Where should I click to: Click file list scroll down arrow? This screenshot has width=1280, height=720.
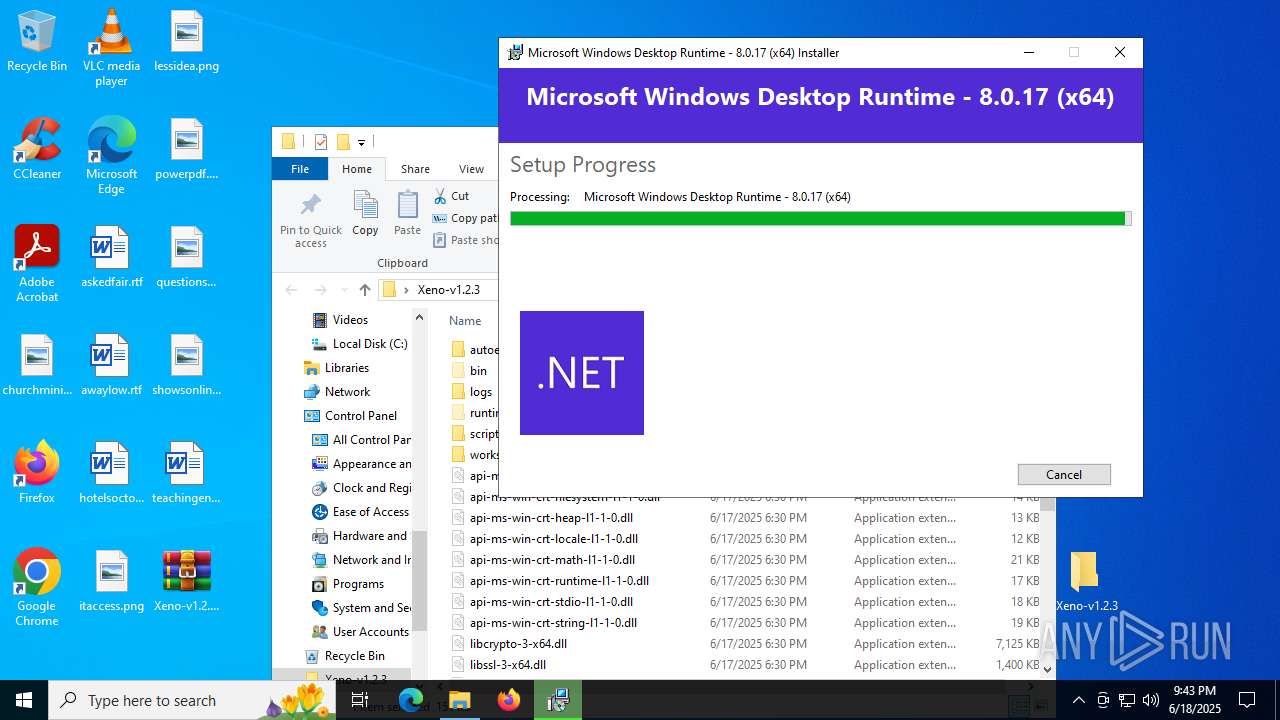tap(1048, 669)
